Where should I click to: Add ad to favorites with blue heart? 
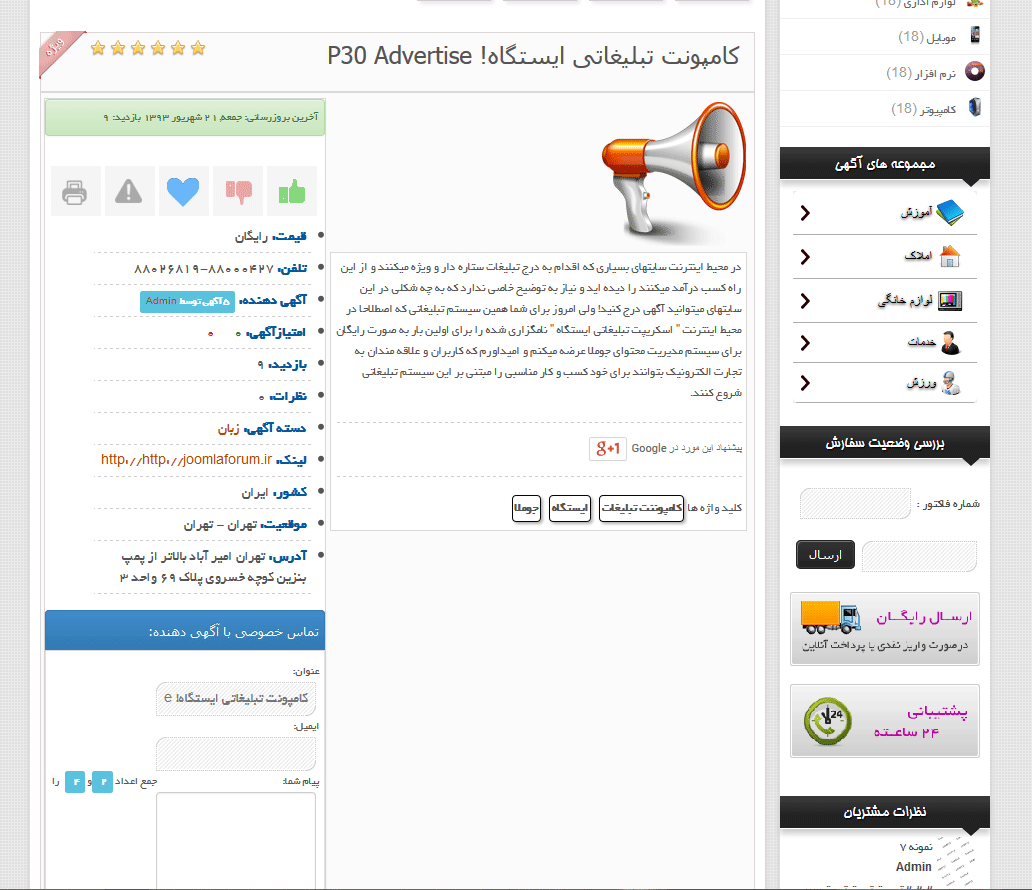(184, 191)
